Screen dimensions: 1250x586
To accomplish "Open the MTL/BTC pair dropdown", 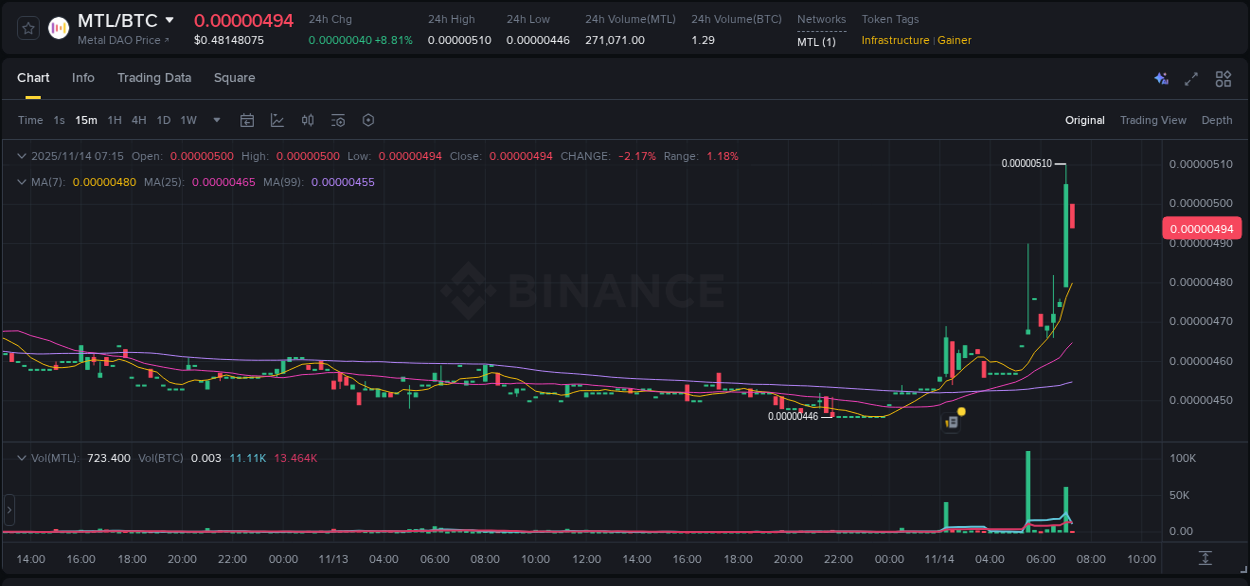I will pyautogui.click(x=170, y=19).
